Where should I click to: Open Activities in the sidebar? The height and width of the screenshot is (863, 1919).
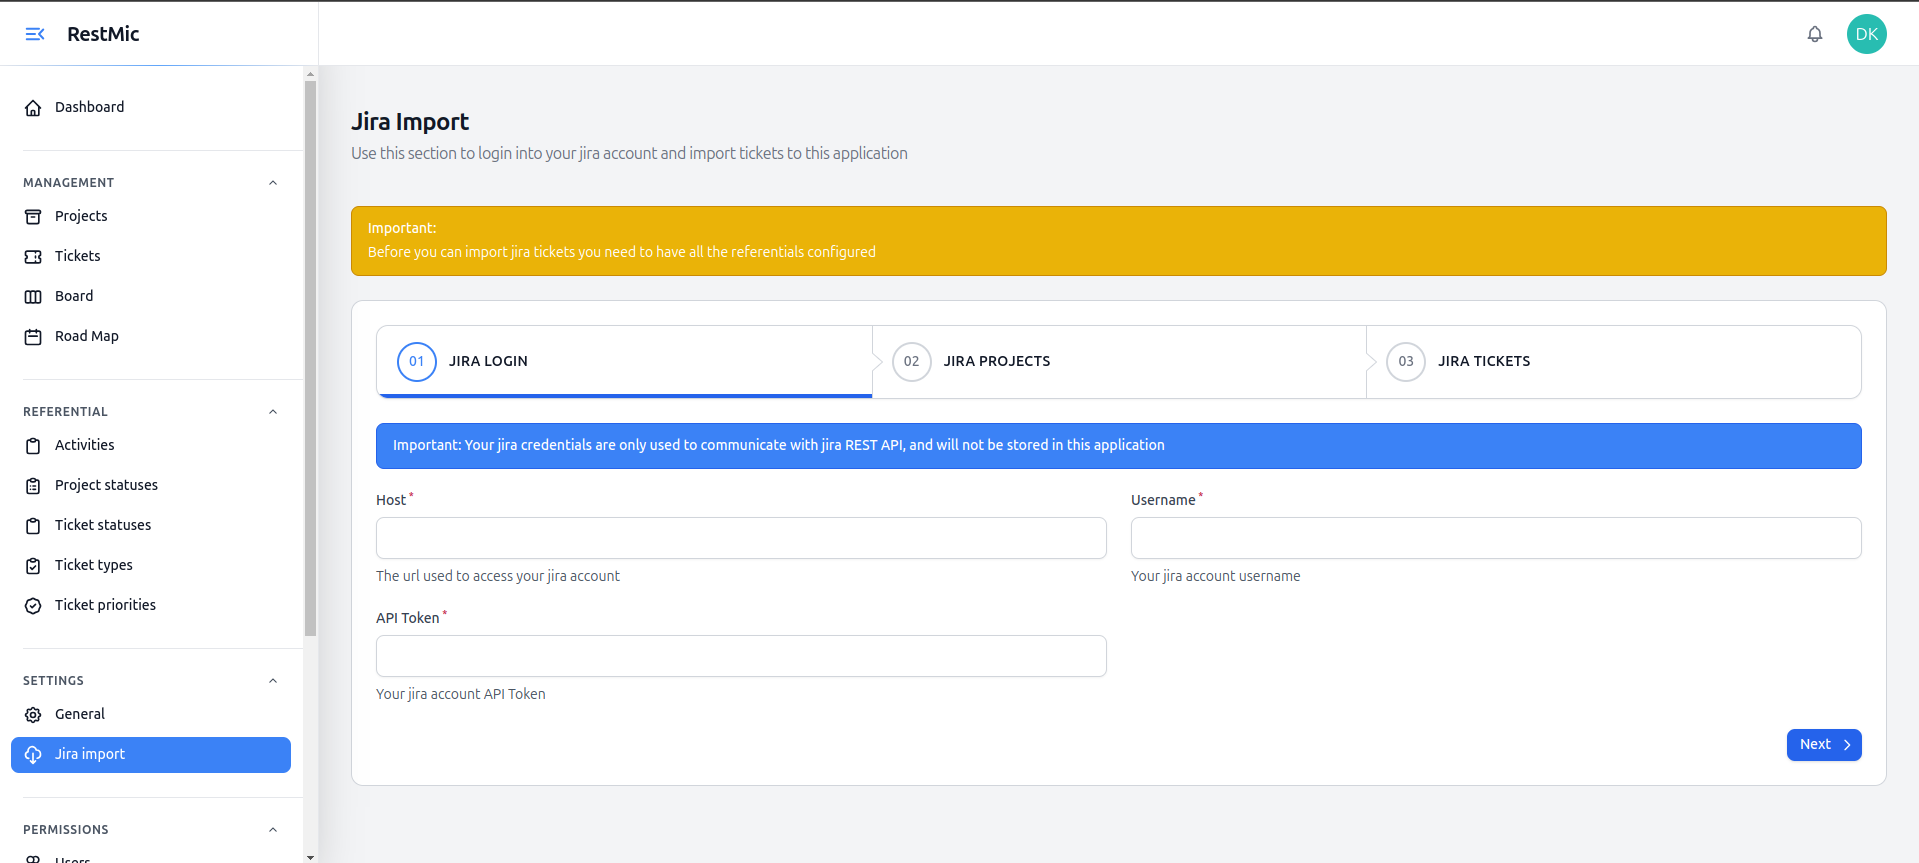(84, 445)
